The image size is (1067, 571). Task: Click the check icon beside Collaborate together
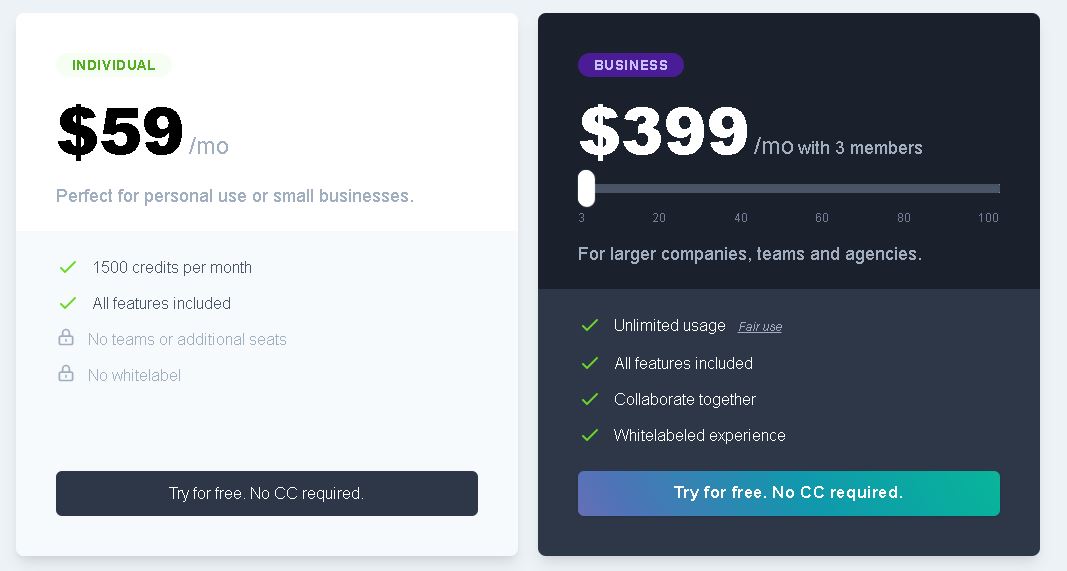pyautogui.click(x=590, y=399)
